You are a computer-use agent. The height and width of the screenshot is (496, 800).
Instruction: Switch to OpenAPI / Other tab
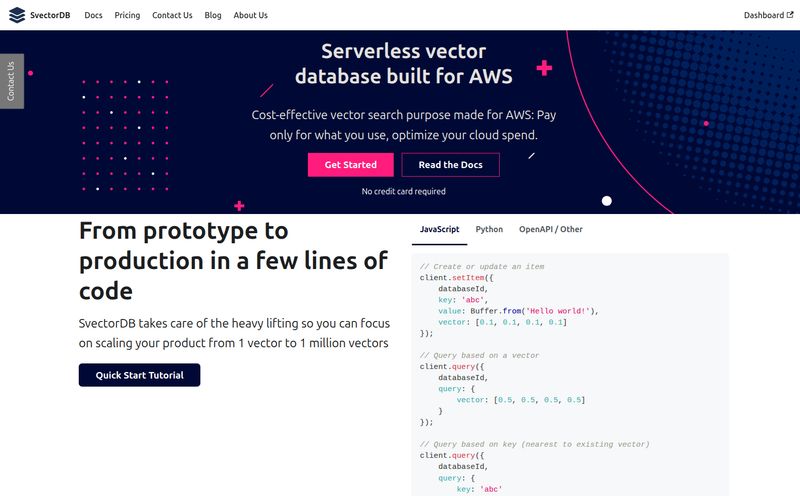(x=551, y=230)
